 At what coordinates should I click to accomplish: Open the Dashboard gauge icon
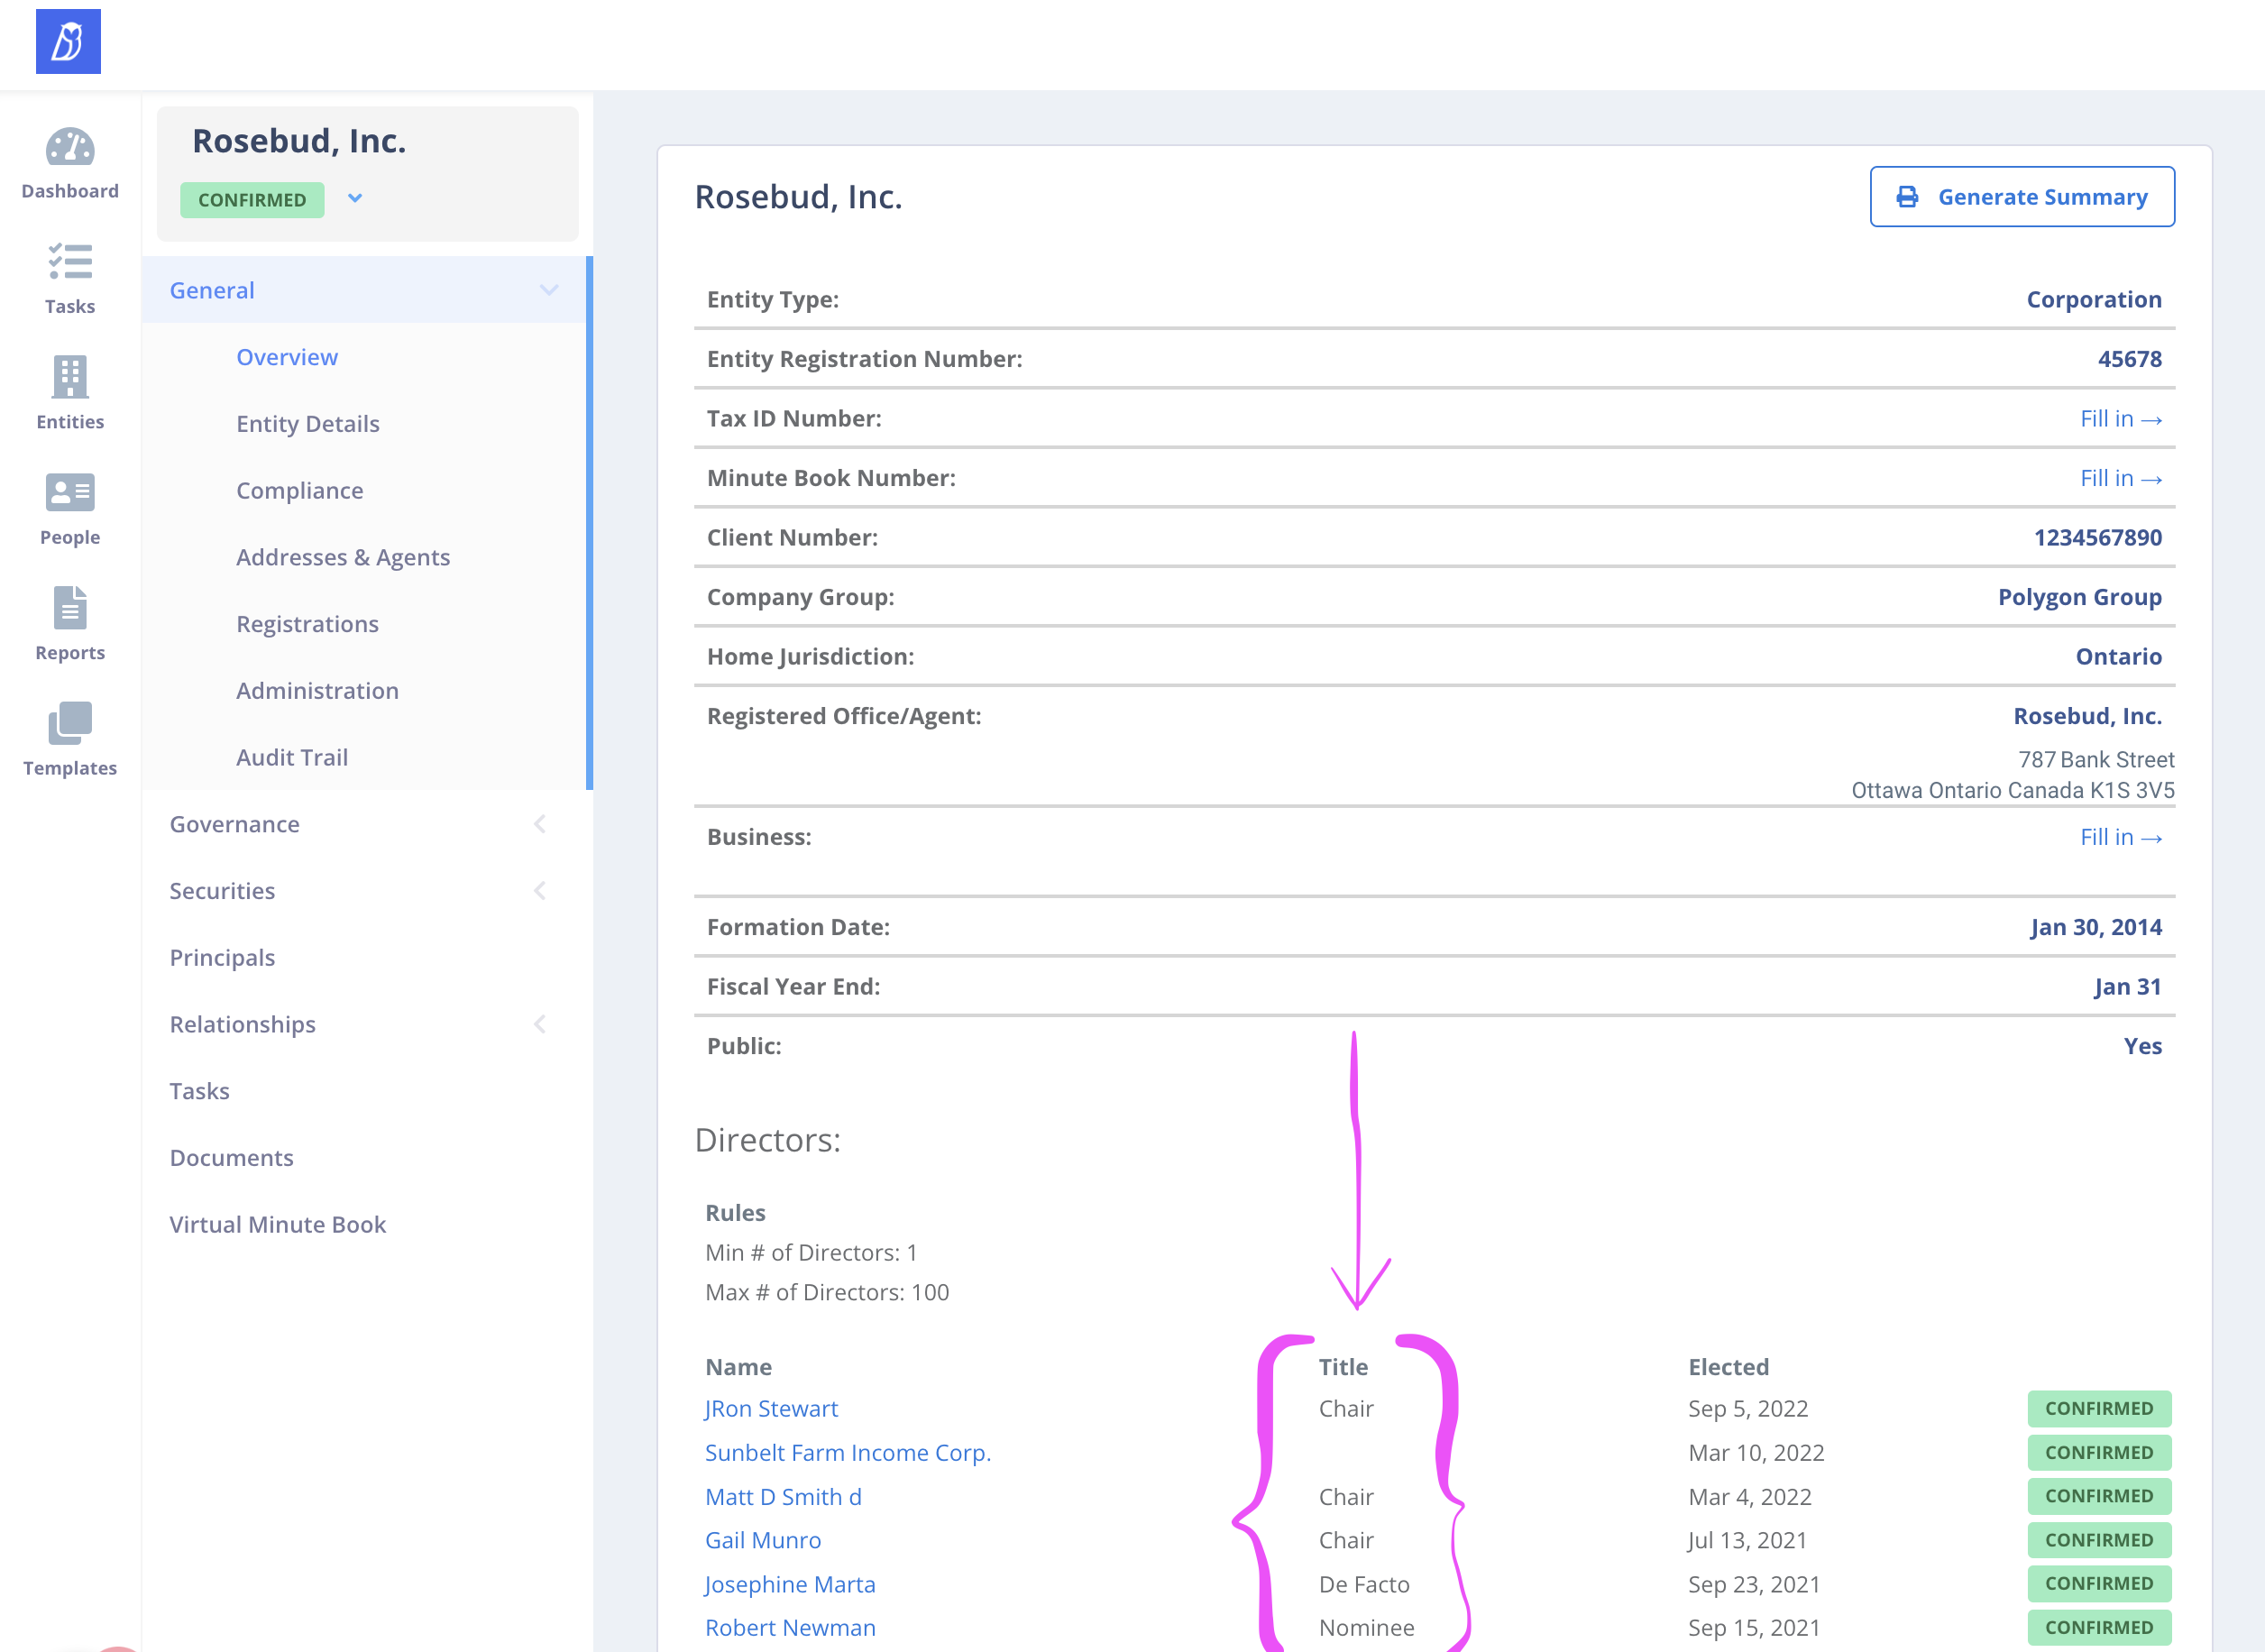[70, 148]
